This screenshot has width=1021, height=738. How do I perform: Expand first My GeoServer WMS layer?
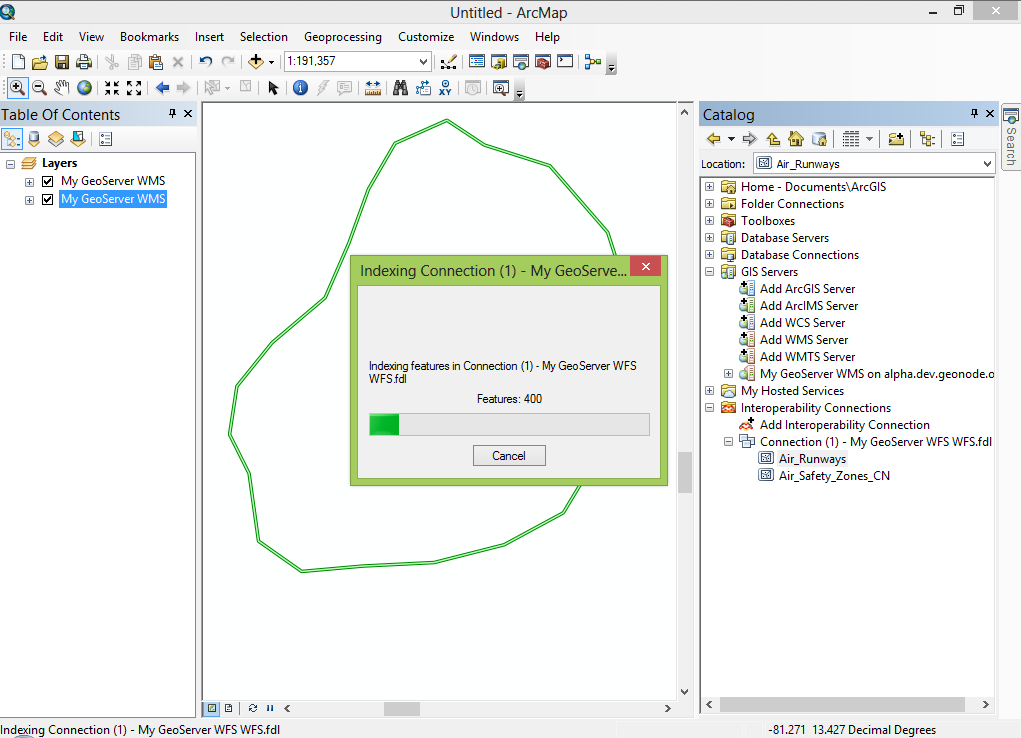29,182
